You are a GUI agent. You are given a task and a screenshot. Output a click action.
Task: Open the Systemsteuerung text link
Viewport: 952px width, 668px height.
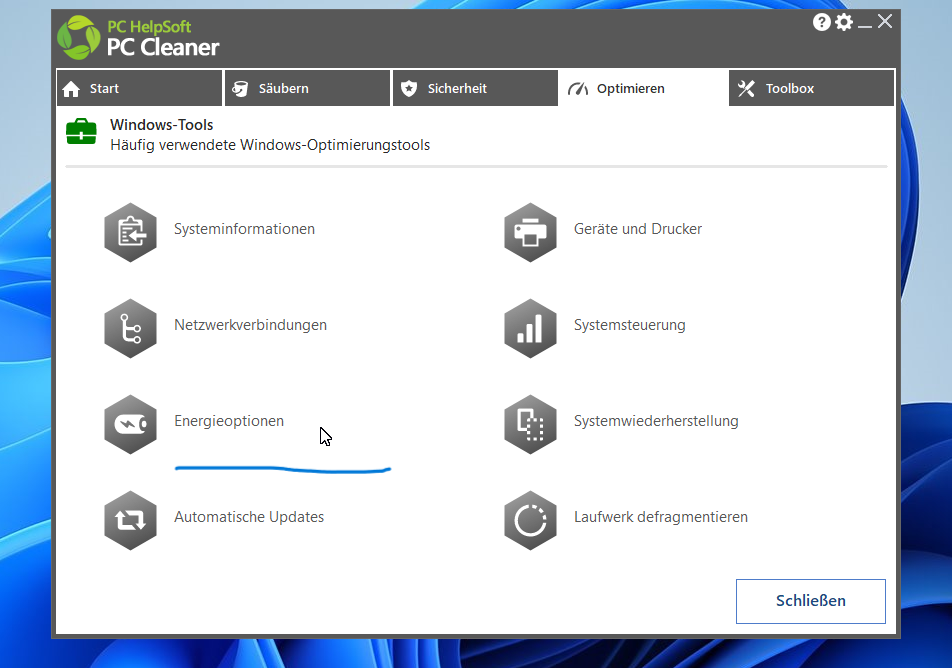[x=630, y=325]
